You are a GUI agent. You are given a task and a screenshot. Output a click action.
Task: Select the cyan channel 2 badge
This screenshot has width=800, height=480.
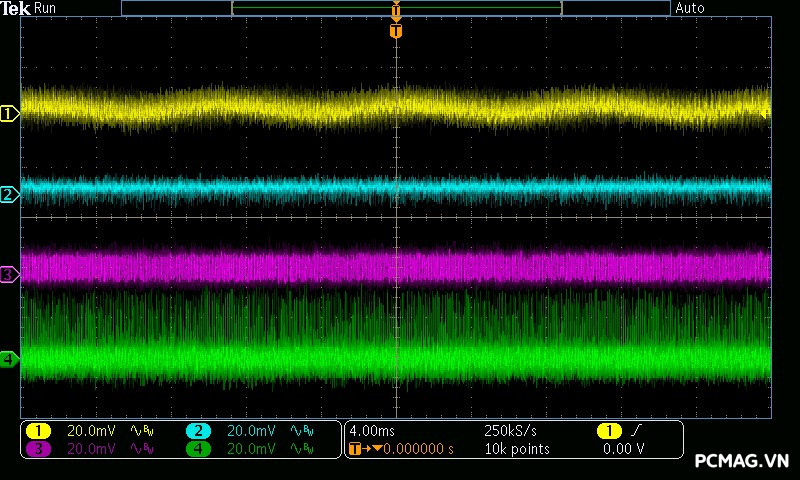(x=198, y=431)
